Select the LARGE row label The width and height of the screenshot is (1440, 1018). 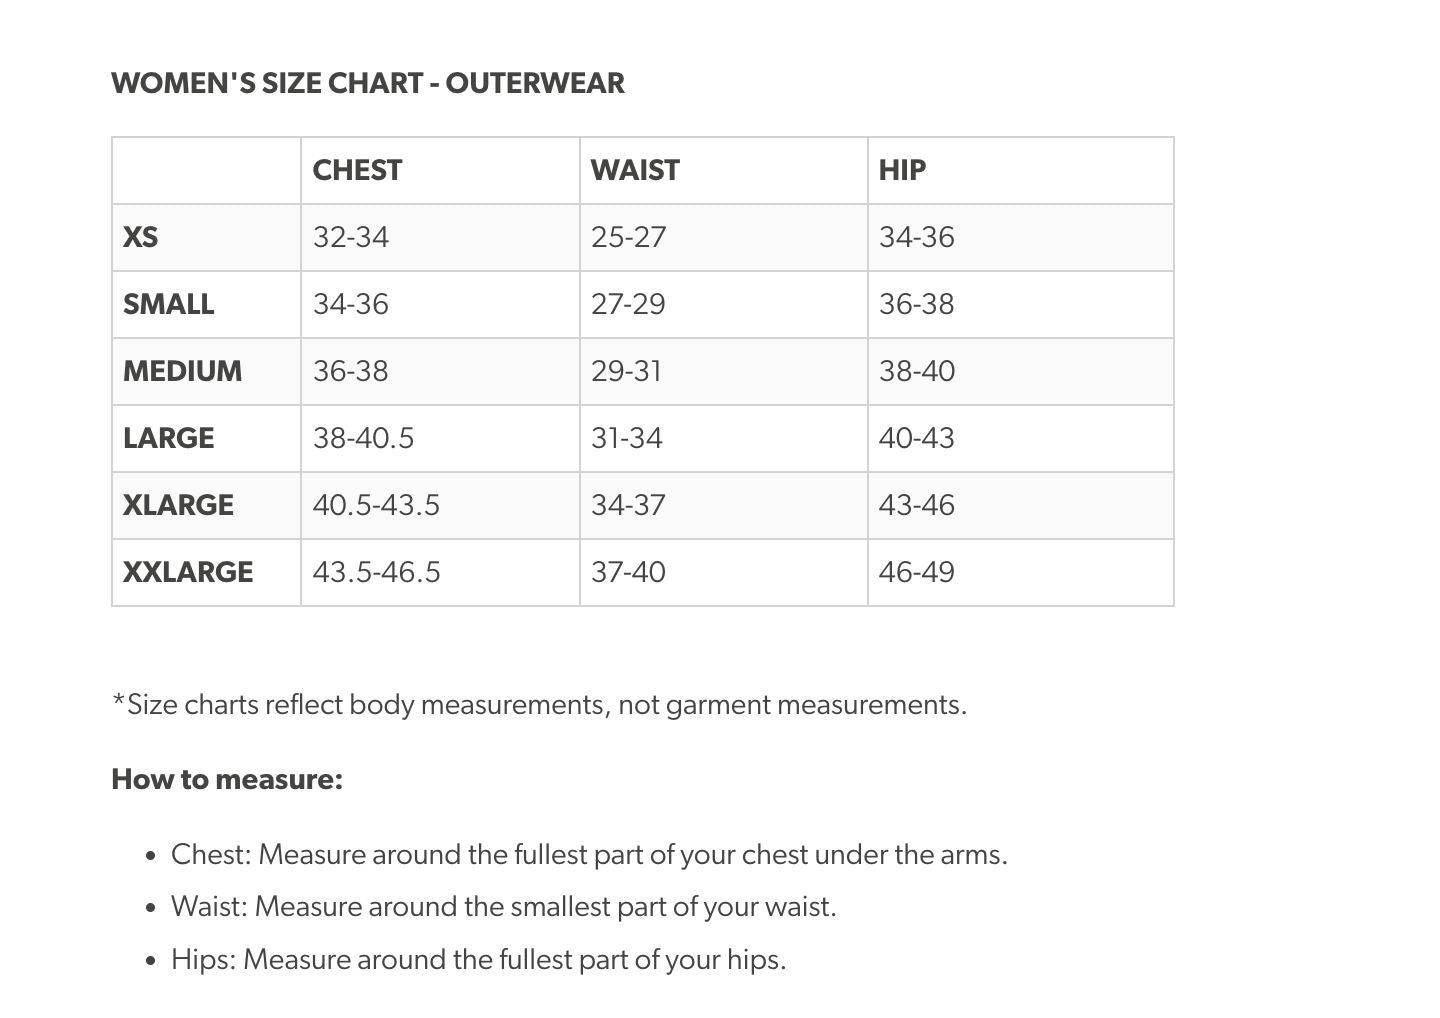pos(168,438)
